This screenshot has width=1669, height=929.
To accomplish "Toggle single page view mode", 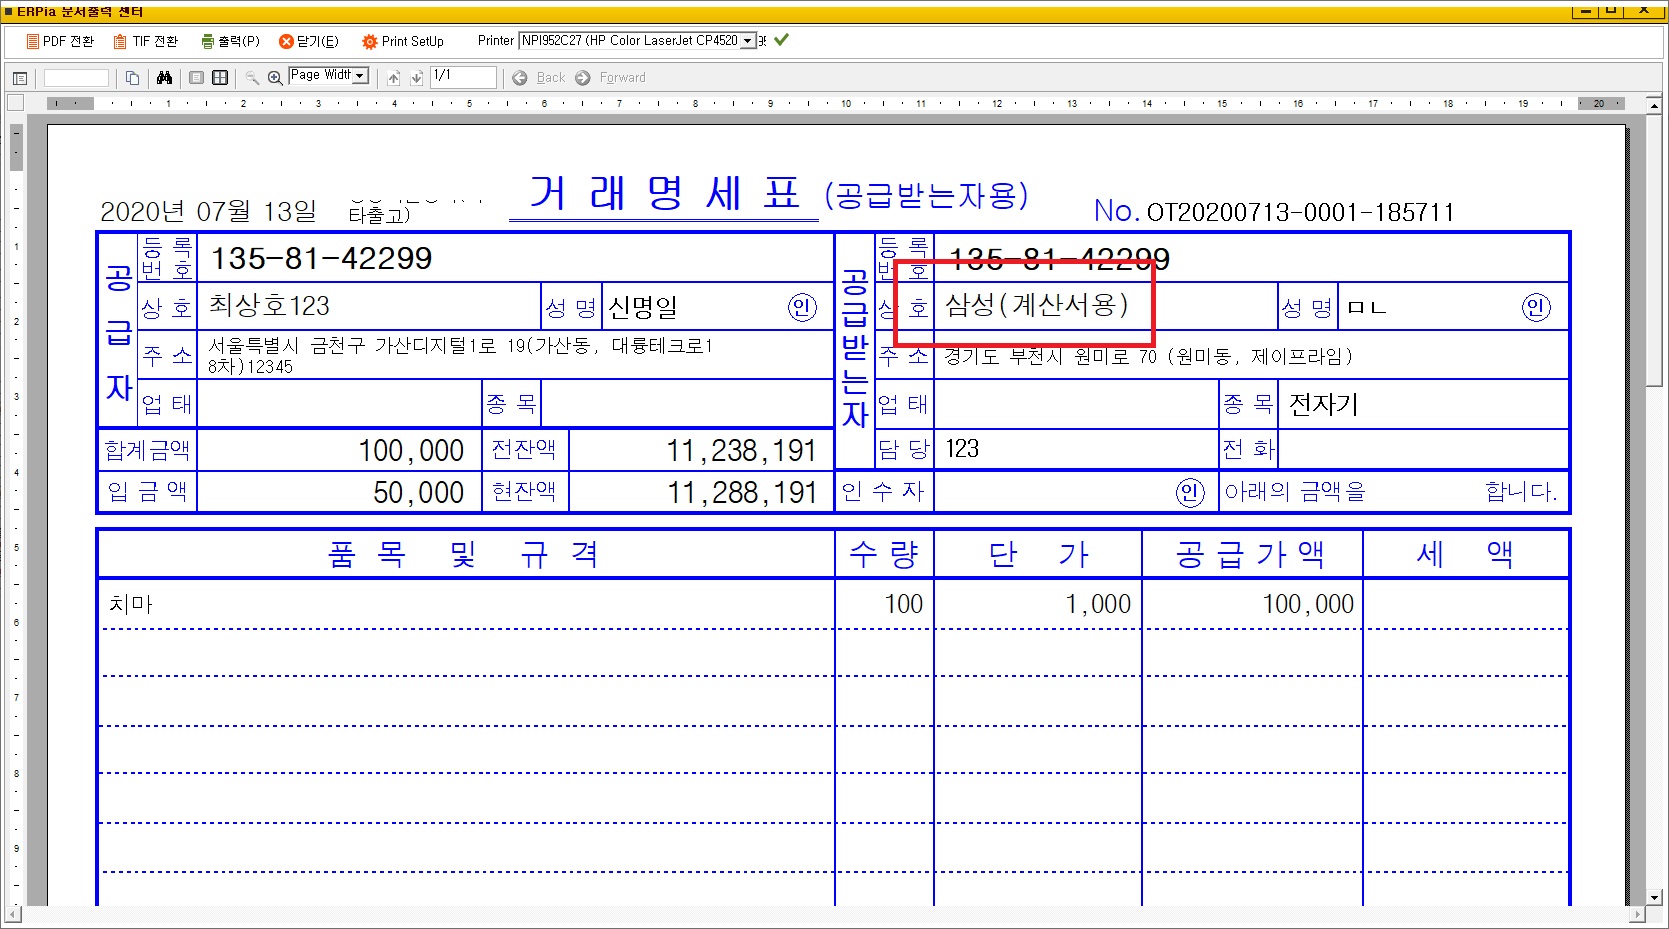I will (x=196, y=77).
